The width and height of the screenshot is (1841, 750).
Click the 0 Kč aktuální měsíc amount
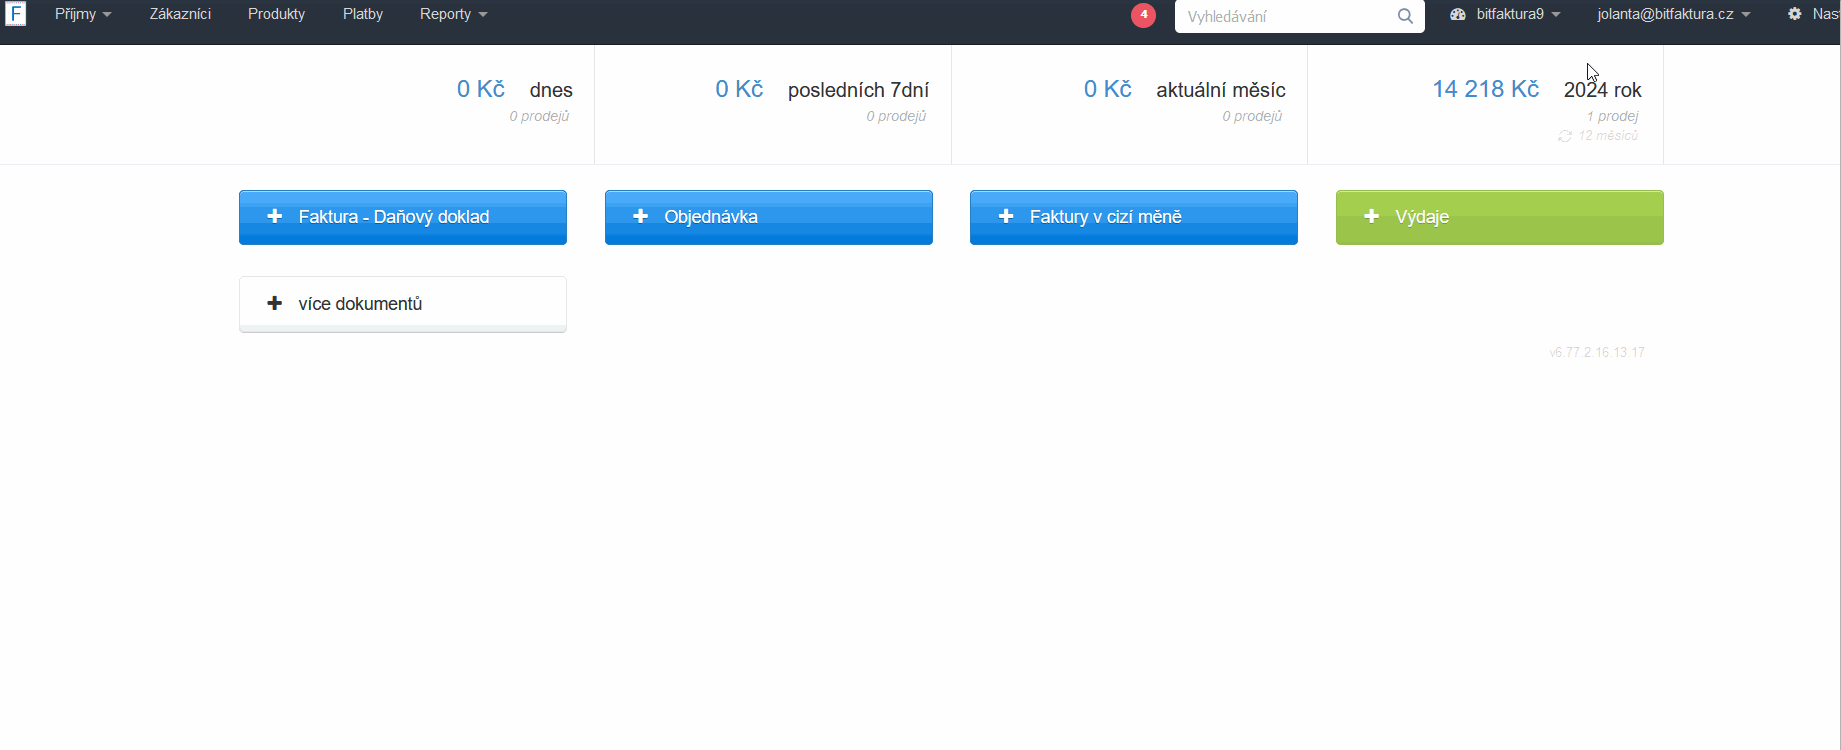click(x=1108, y=89)
